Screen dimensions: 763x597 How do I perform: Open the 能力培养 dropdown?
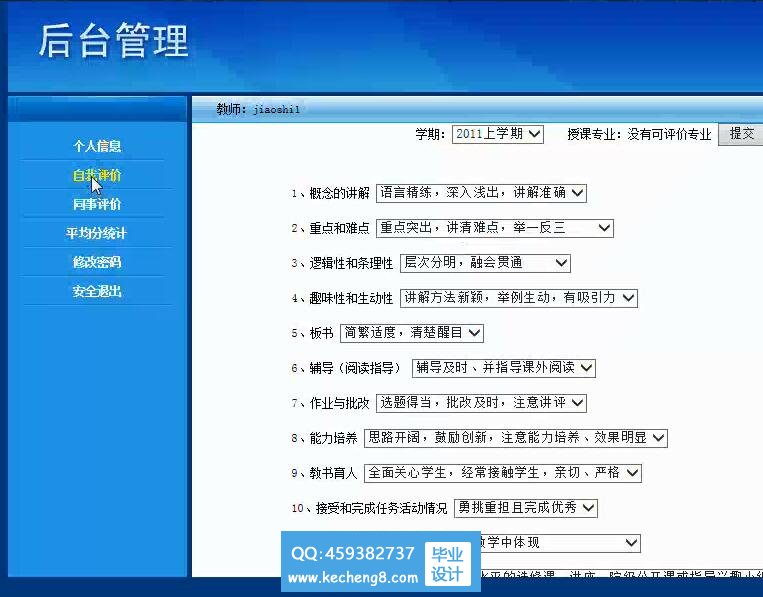[516, 438]
